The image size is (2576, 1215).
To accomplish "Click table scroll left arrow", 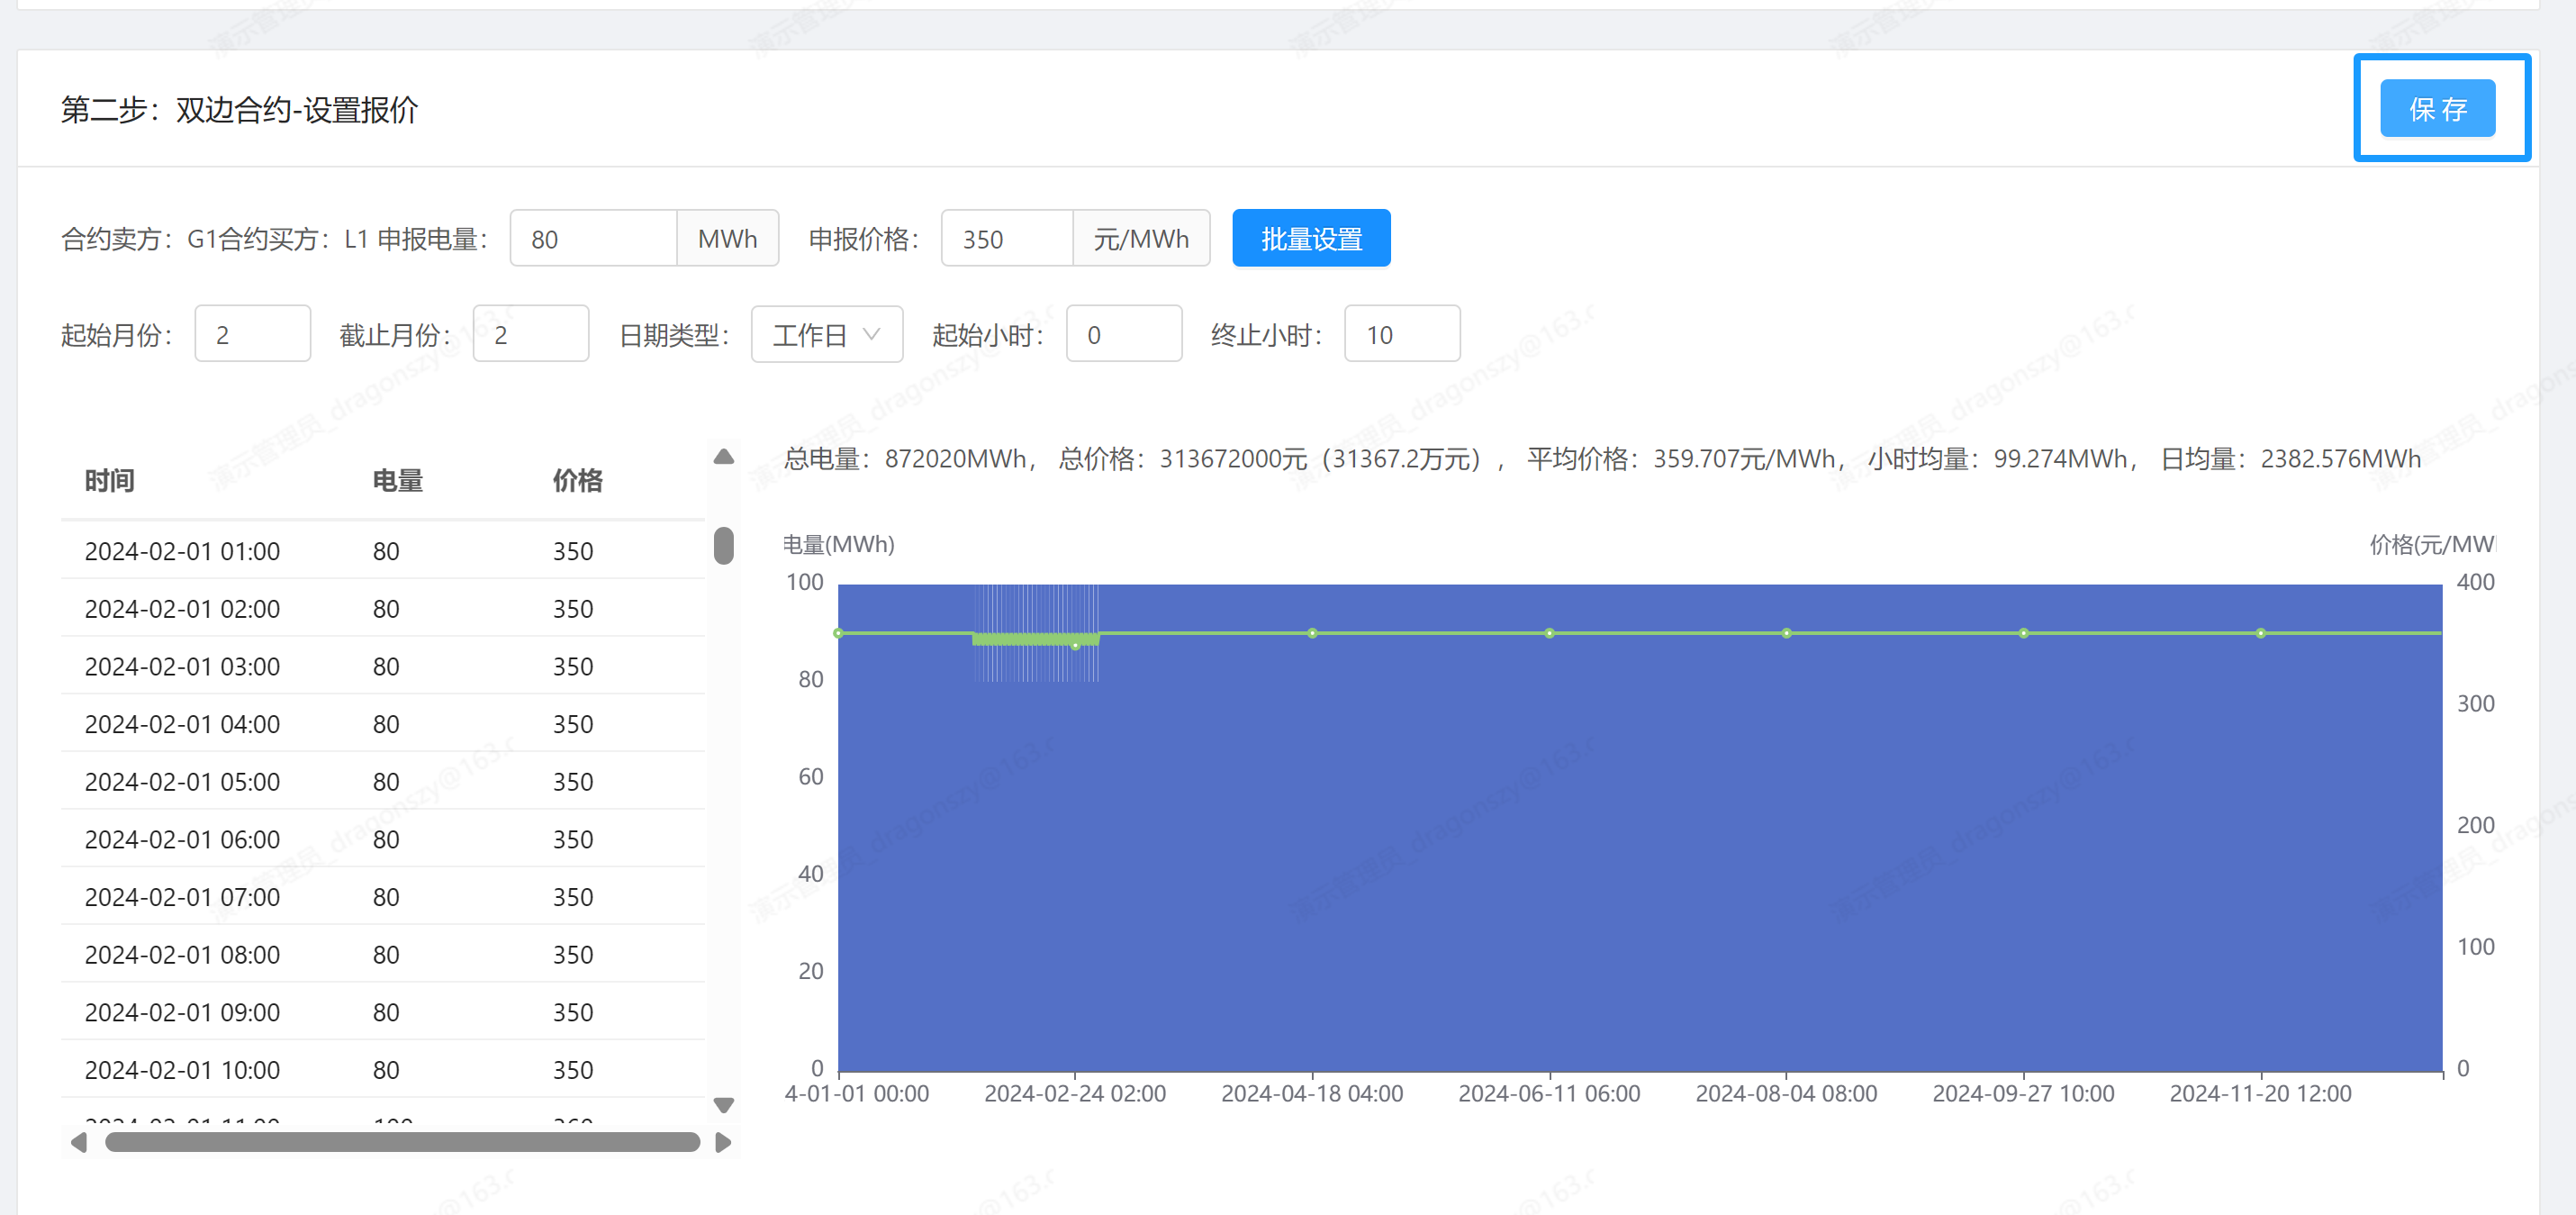I will point(78,1142).
